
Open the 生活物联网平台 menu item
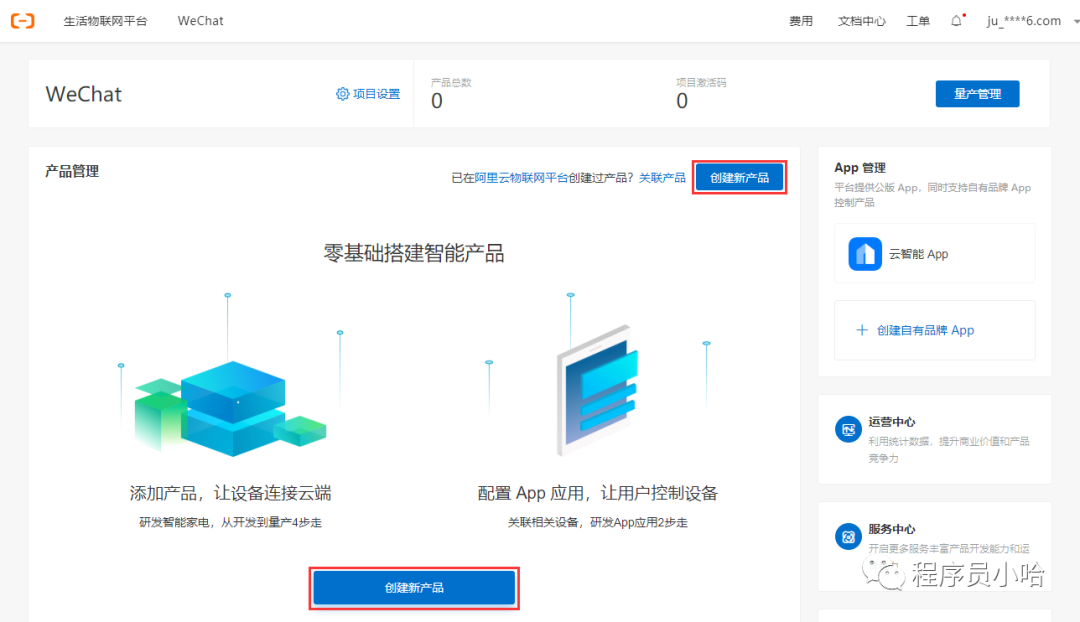click(x=105, y=21)
